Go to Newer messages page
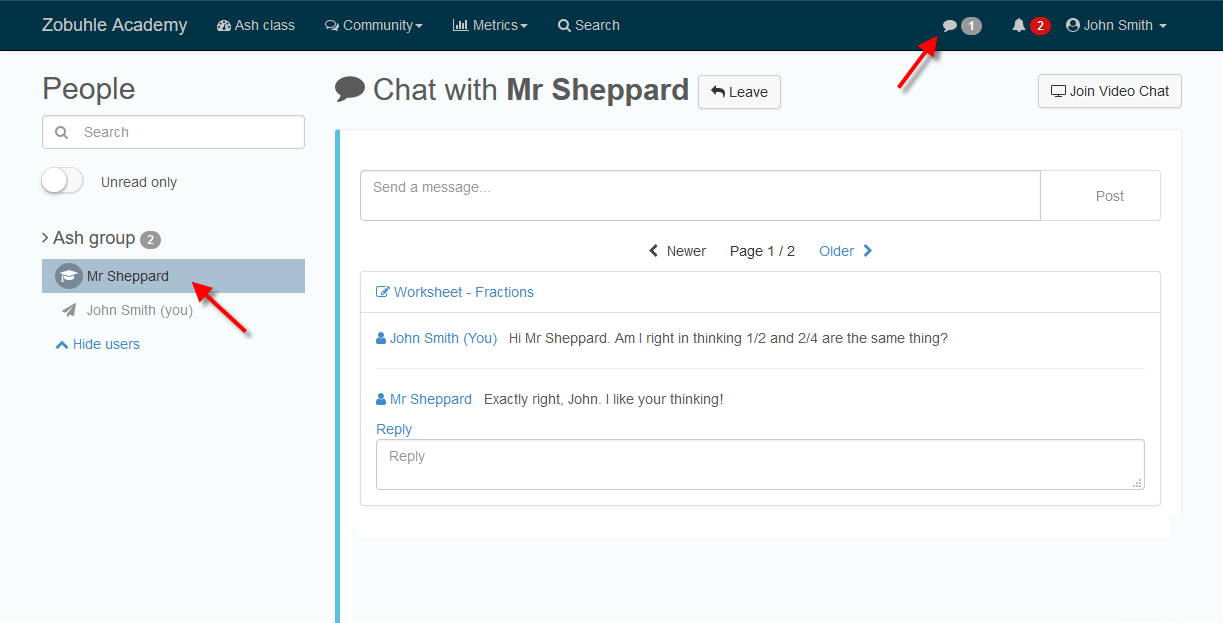 (677, 251)
